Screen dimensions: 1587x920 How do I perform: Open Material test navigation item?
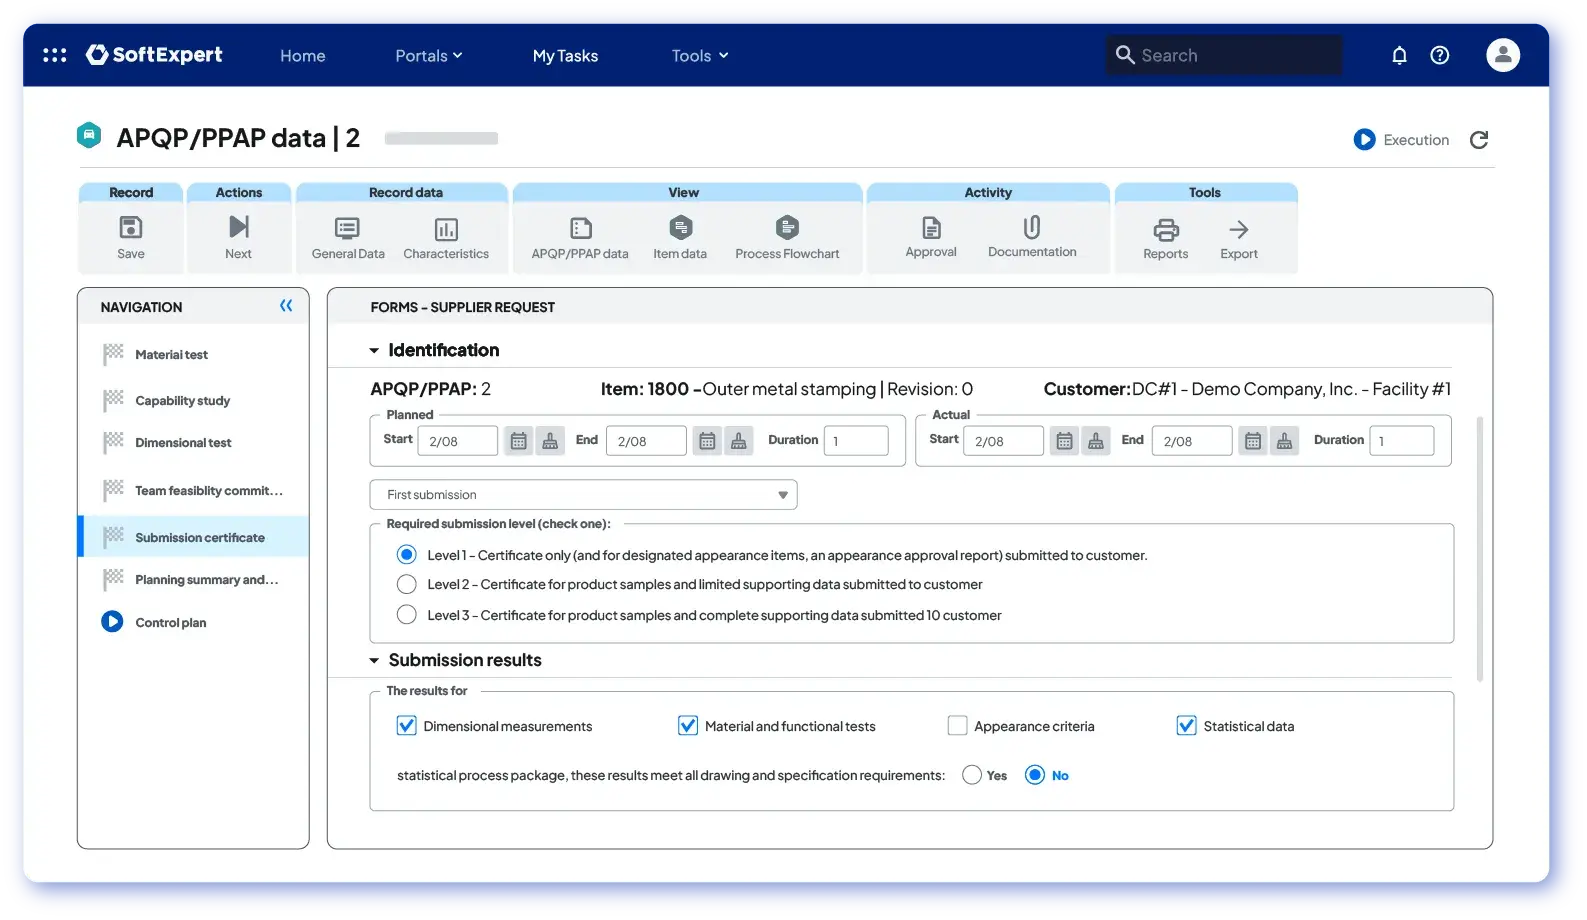click(193, 354)
